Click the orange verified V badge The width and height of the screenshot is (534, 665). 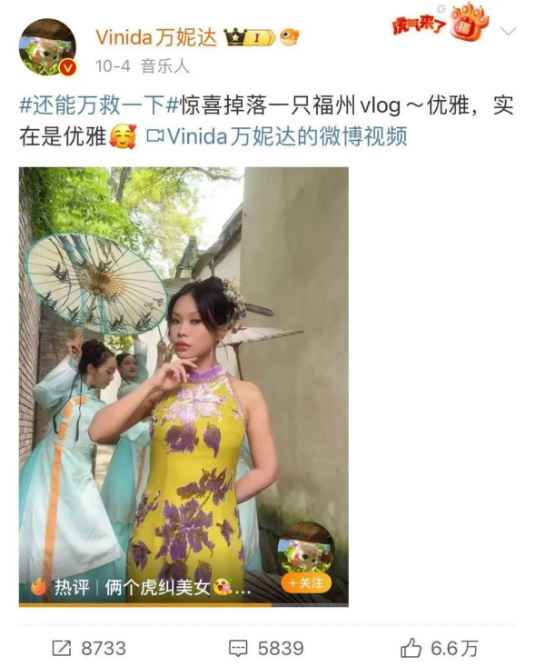click(68, 68)
